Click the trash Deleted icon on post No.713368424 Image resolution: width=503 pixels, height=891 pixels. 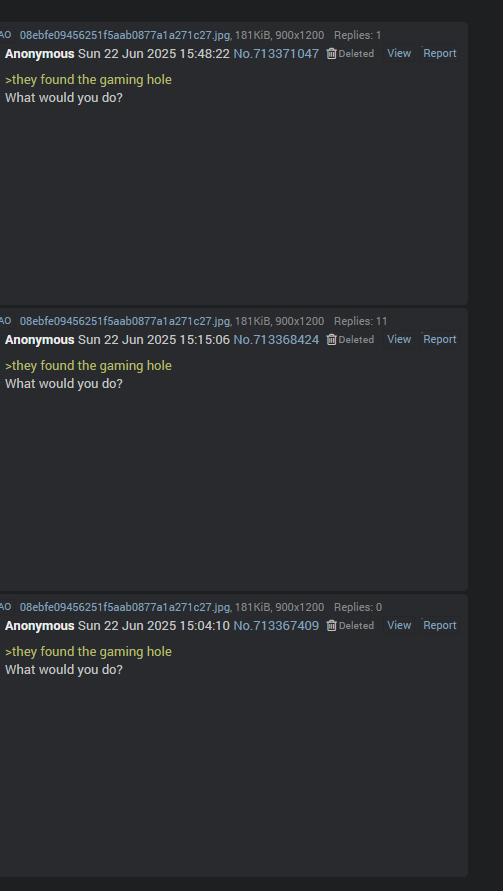pos(331,339)
